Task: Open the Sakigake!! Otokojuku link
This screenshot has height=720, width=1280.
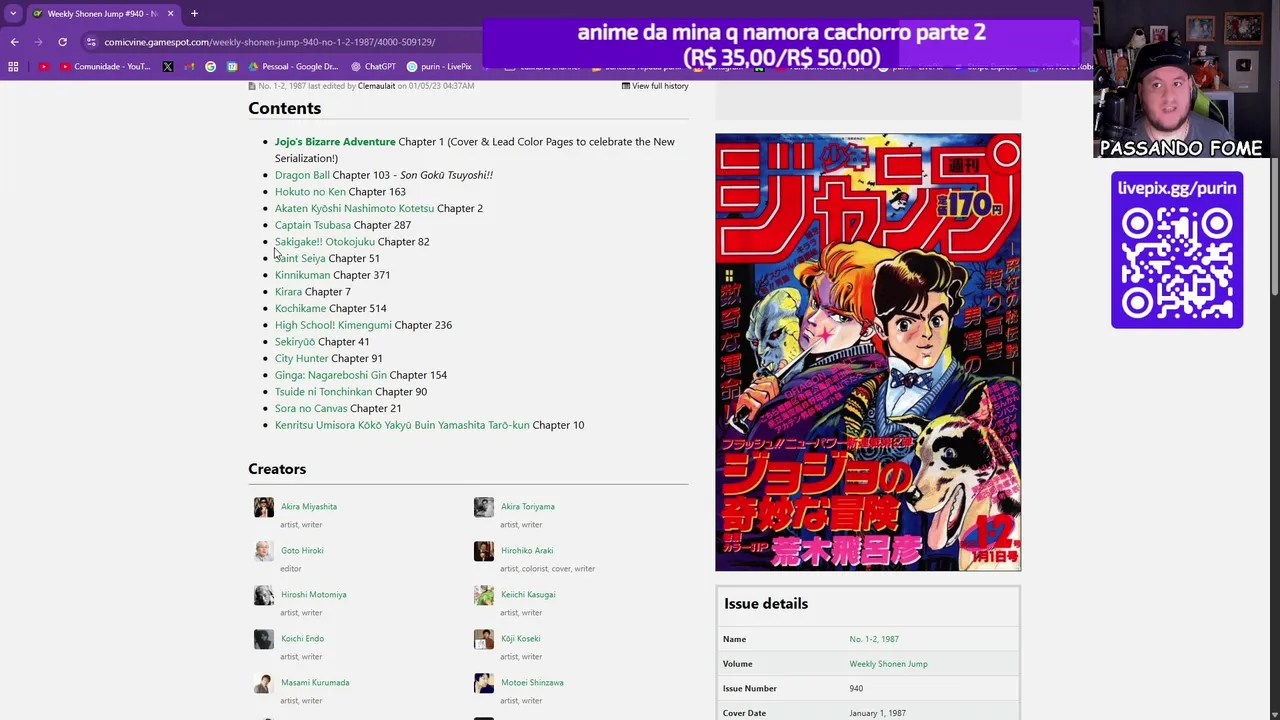Action: click(x=325, y=242)
